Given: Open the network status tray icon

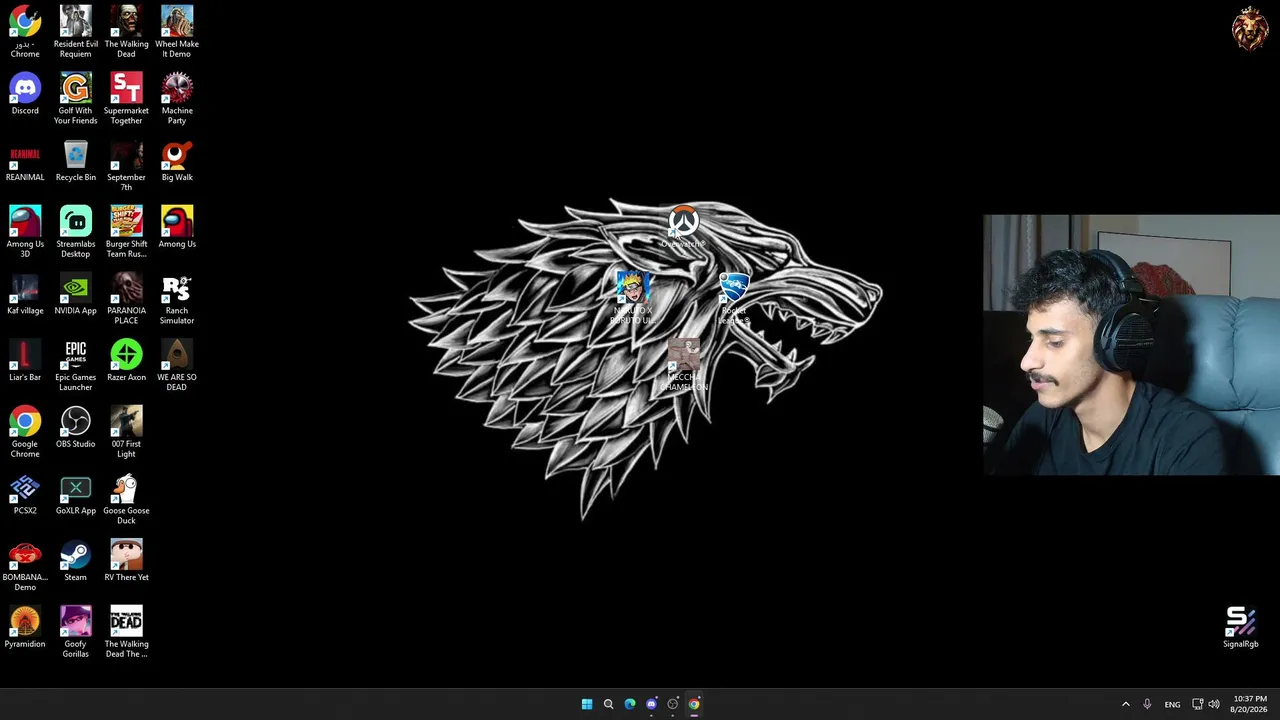Looking at the screenshot, I should (x=1197, y=704).
